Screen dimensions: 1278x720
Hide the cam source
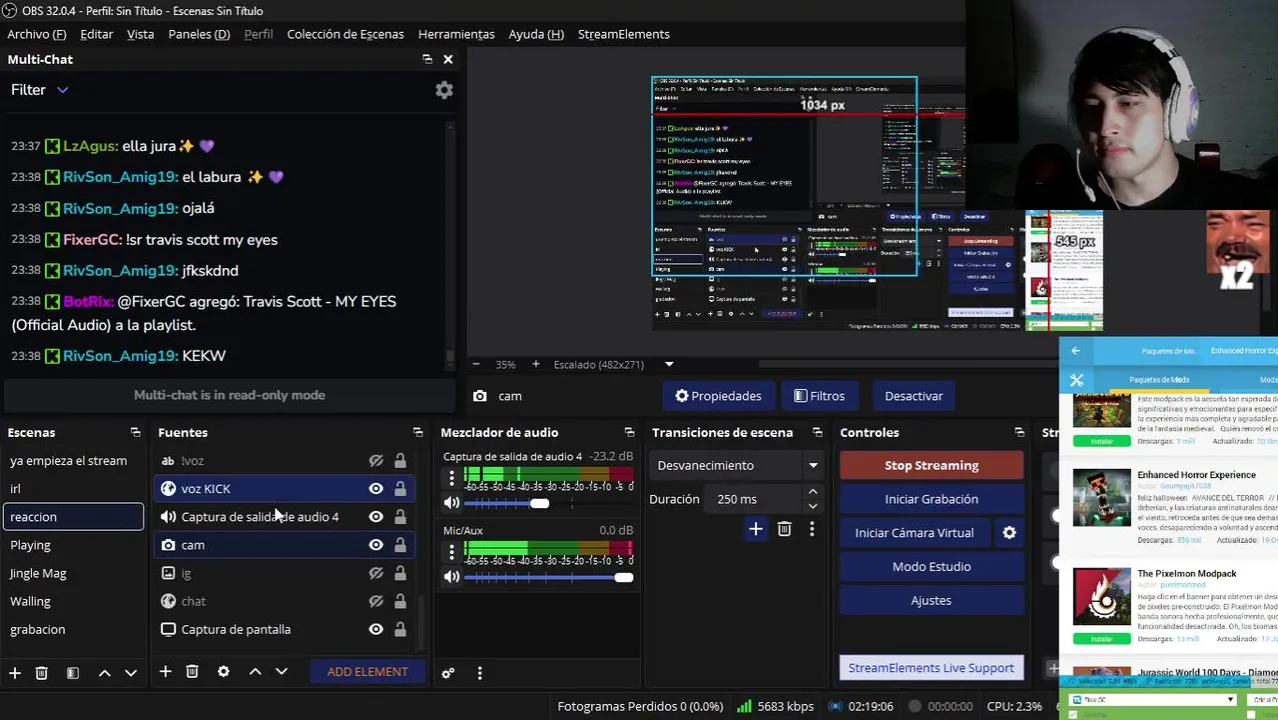click(376, 545)
